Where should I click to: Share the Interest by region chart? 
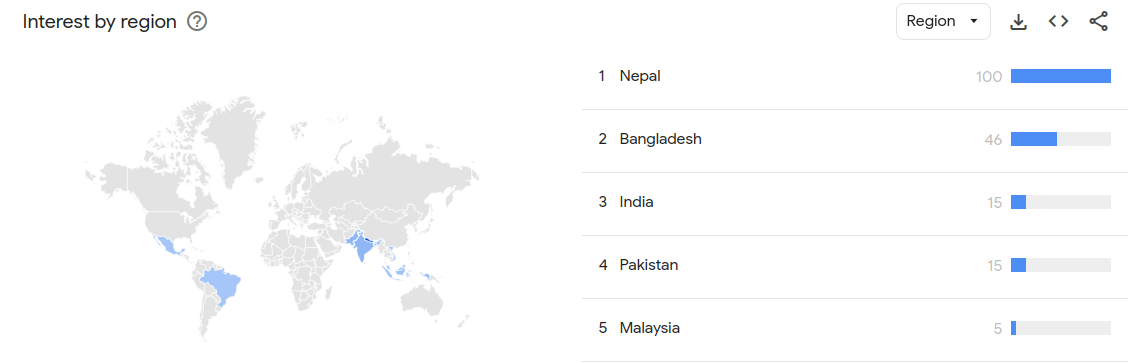pyautogui.click(x=1098, y=22)
